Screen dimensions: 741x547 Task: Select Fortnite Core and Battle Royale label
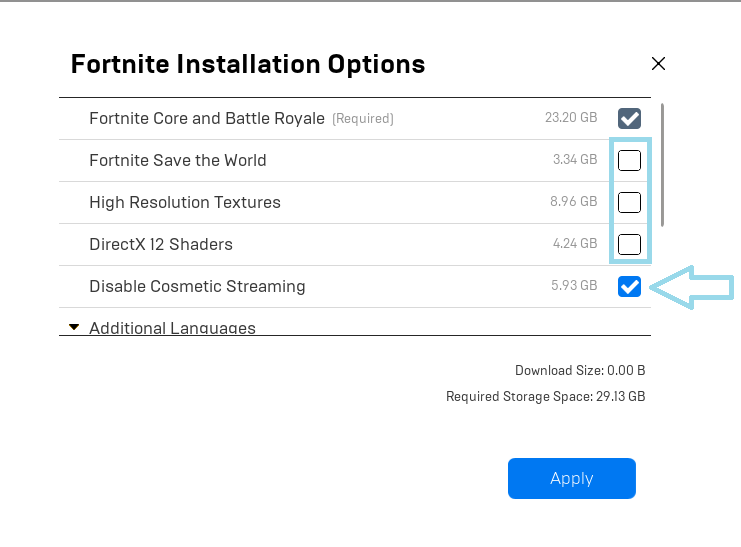tap(207, 118)
